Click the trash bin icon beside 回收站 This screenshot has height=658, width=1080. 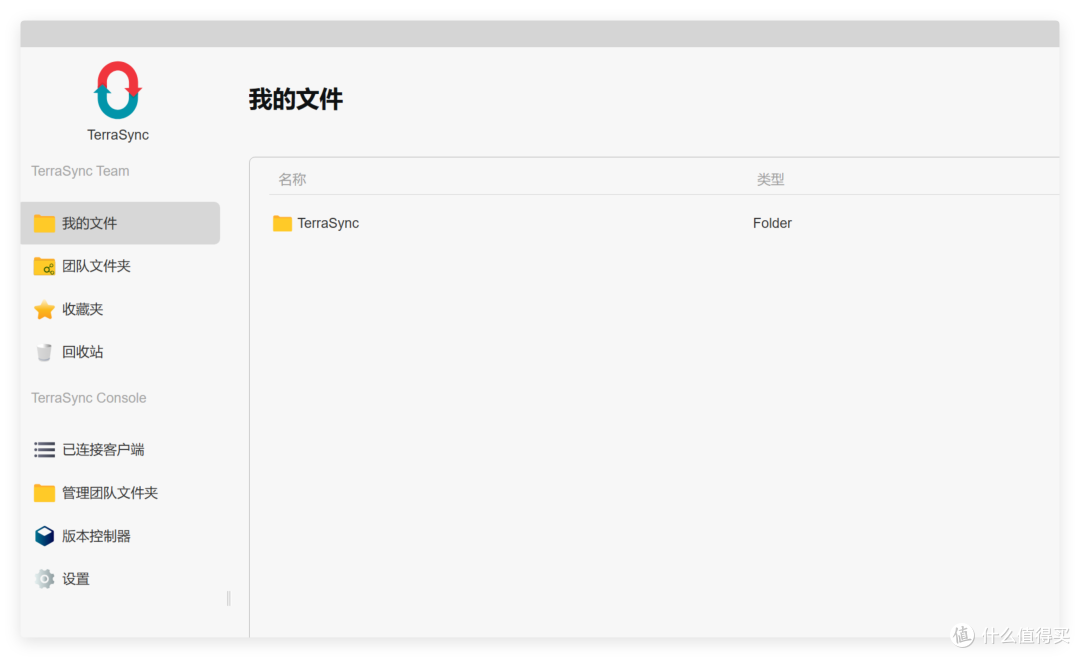point(44,352)
